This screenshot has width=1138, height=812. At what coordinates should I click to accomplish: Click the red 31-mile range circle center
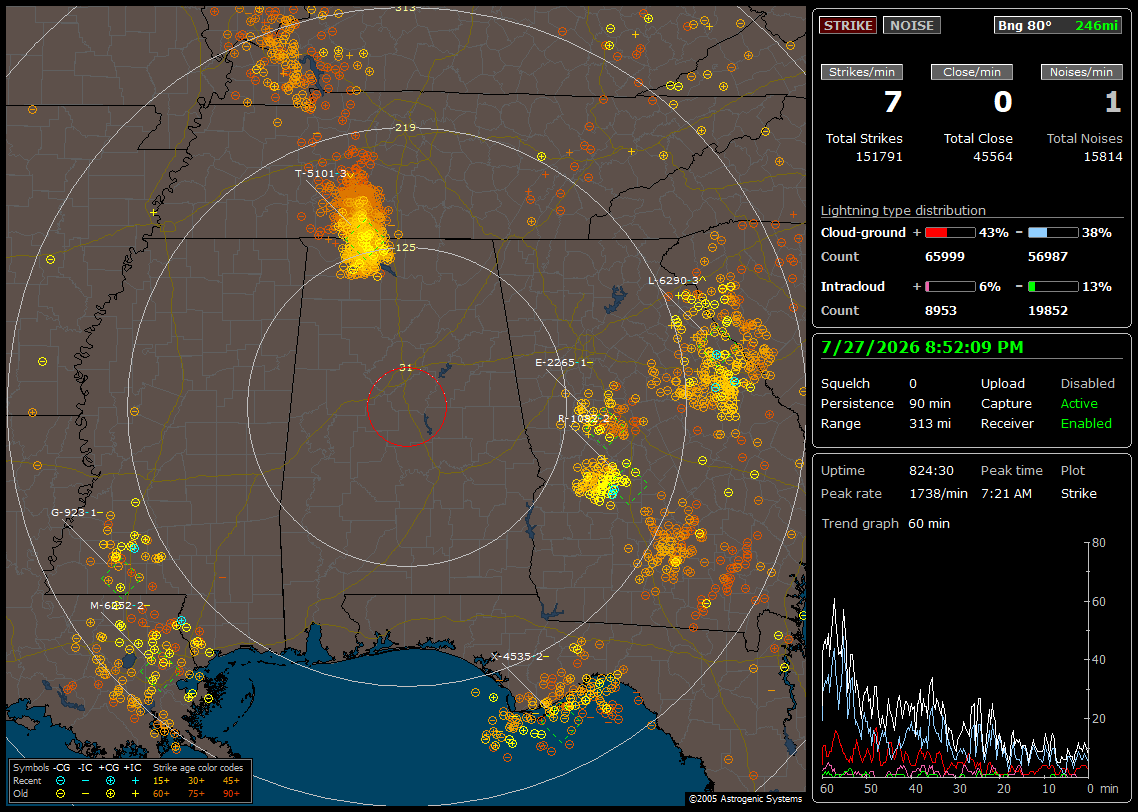coord(406,407)
